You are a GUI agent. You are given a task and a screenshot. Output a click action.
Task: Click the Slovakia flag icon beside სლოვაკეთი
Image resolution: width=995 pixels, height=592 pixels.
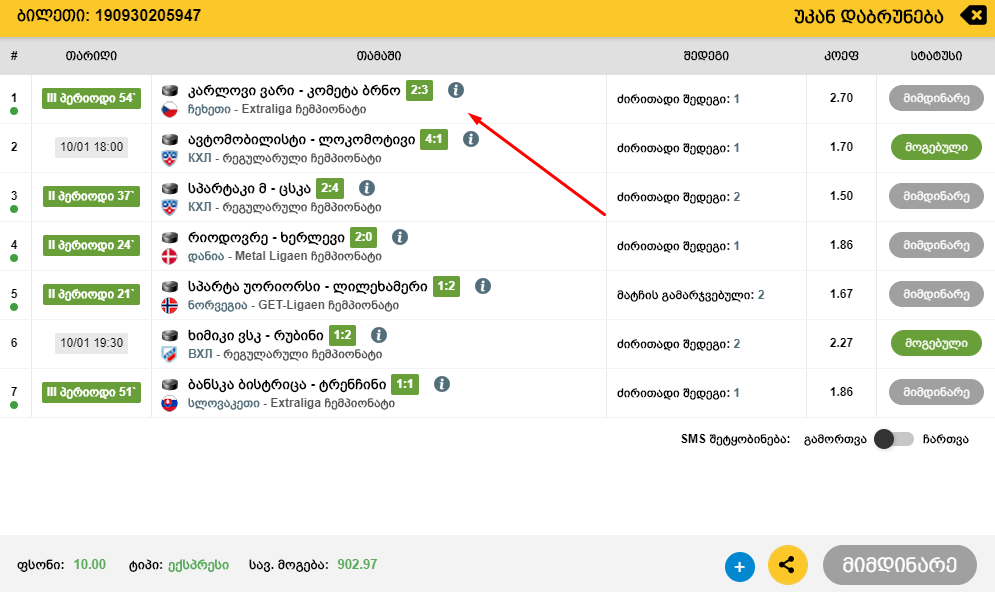coord(169,403)
